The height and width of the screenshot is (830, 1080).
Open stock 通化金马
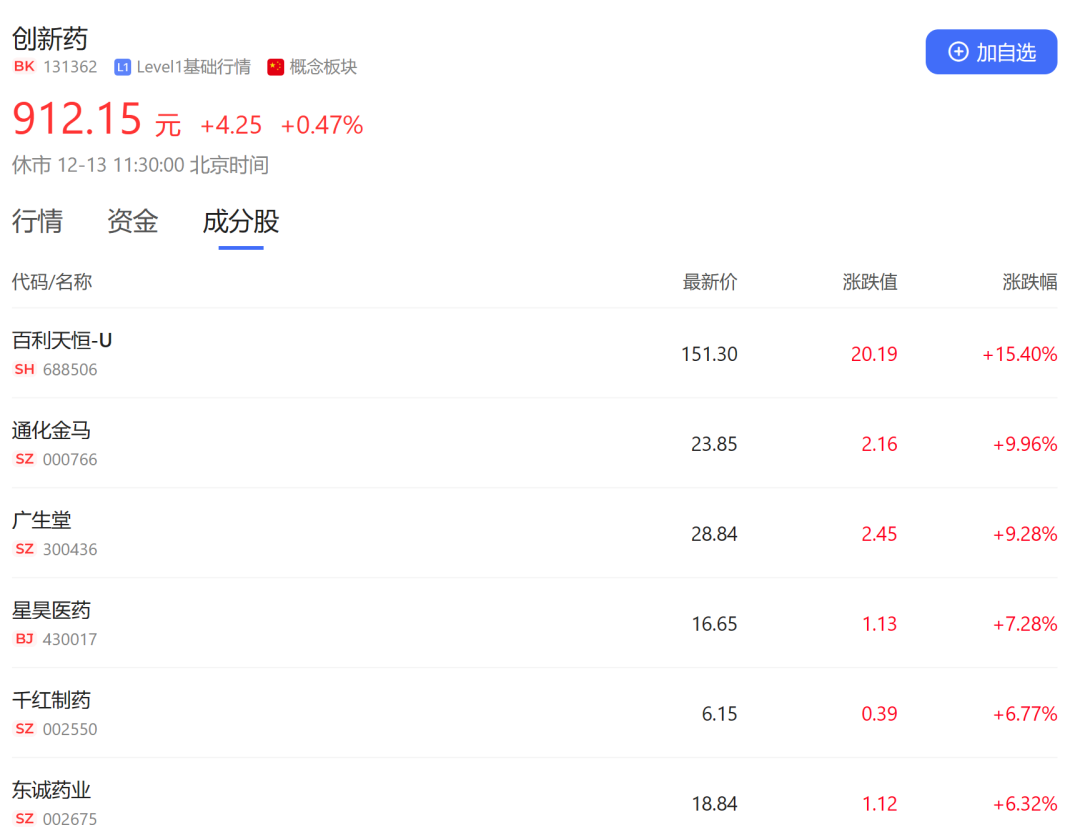pyautogui.click(x=51, y=430)
